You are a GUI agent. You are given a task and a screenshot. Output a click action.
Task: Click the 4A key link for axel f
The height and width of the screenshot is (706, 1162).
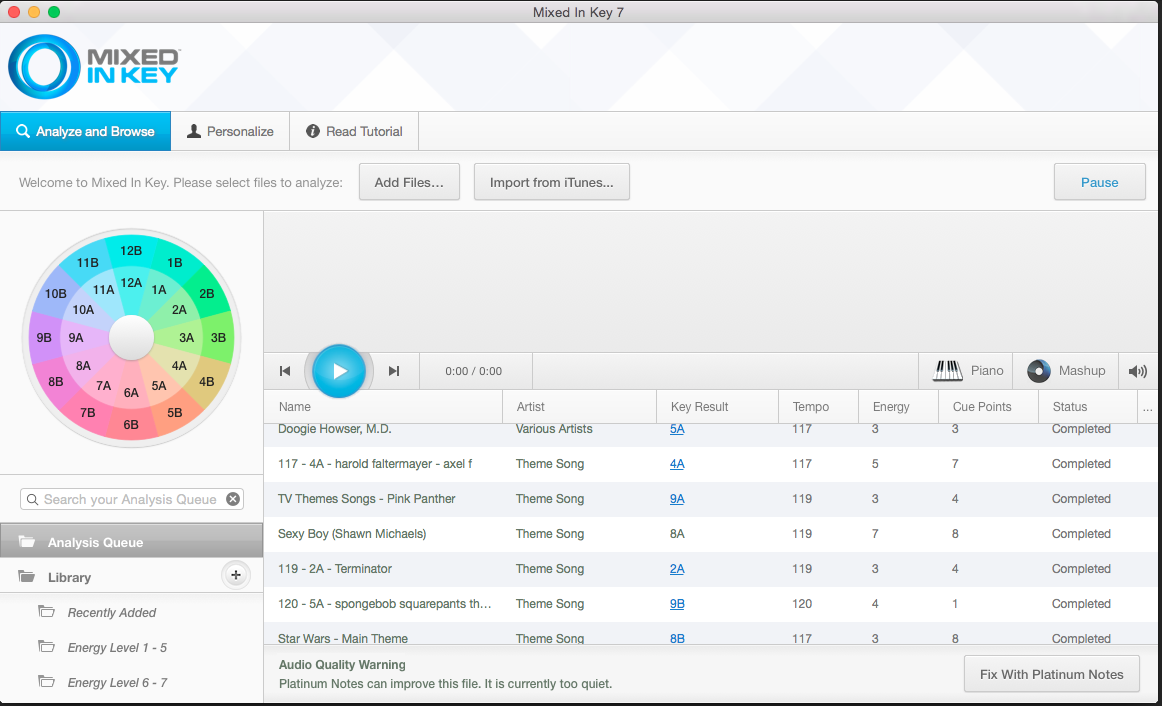[677, 464]
